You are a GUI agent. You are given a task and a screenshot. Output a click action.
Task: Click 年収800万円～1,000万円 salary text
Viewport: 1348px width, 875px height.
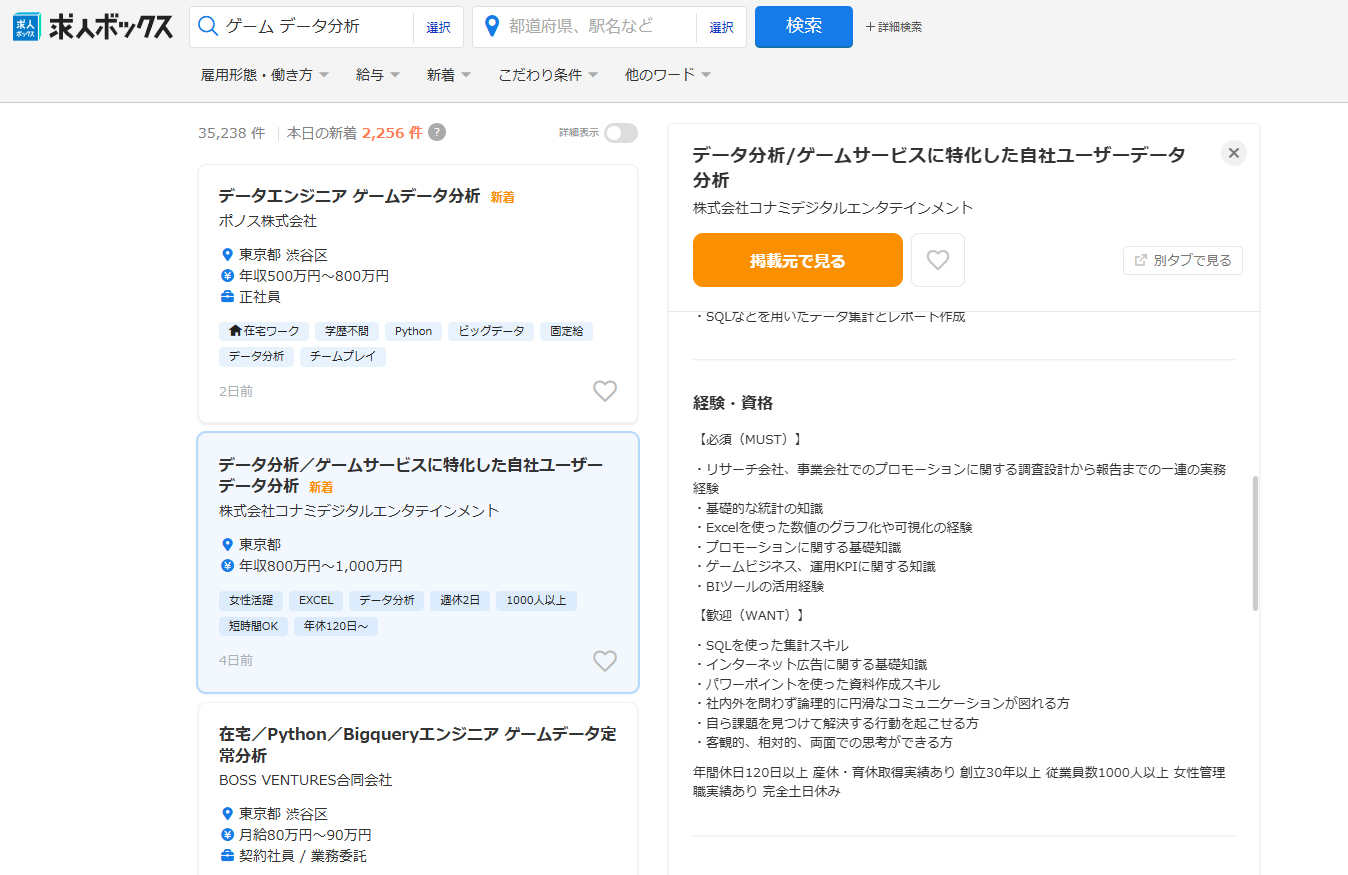(x=321, y=566)
